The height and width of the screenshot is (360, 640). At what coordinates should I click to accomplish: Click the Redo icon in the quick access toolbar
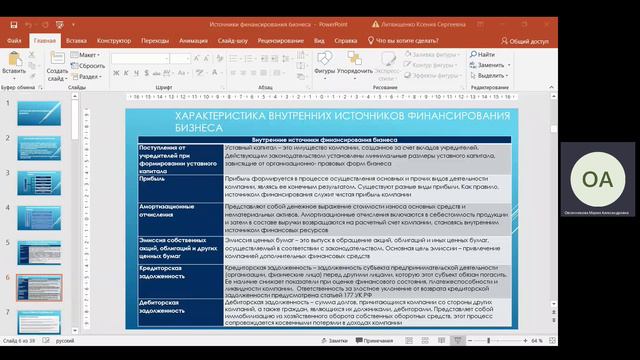coord(45,25)
